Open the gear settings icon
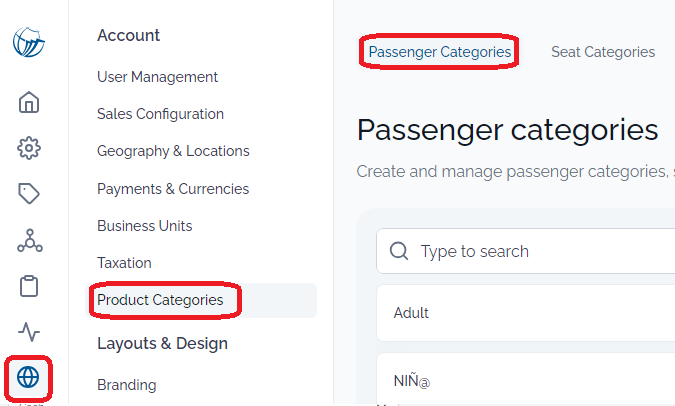Screen dimensions: 675x406 (x=29, y=148)
